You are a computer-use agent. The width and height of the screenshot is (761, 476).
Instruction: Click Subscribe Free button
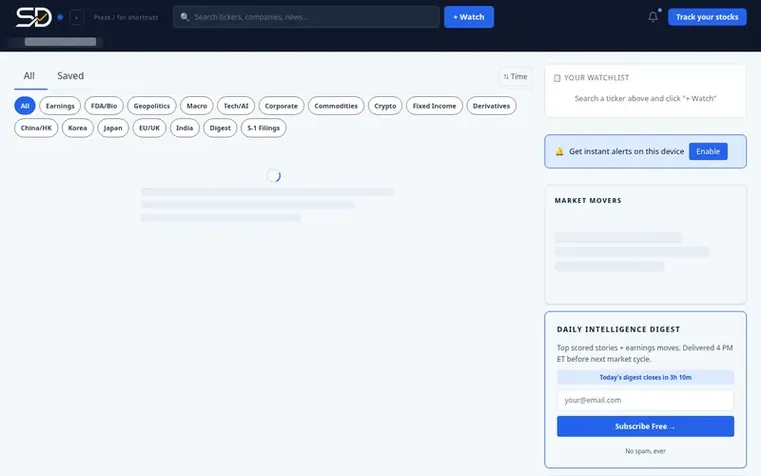(645, 426)
